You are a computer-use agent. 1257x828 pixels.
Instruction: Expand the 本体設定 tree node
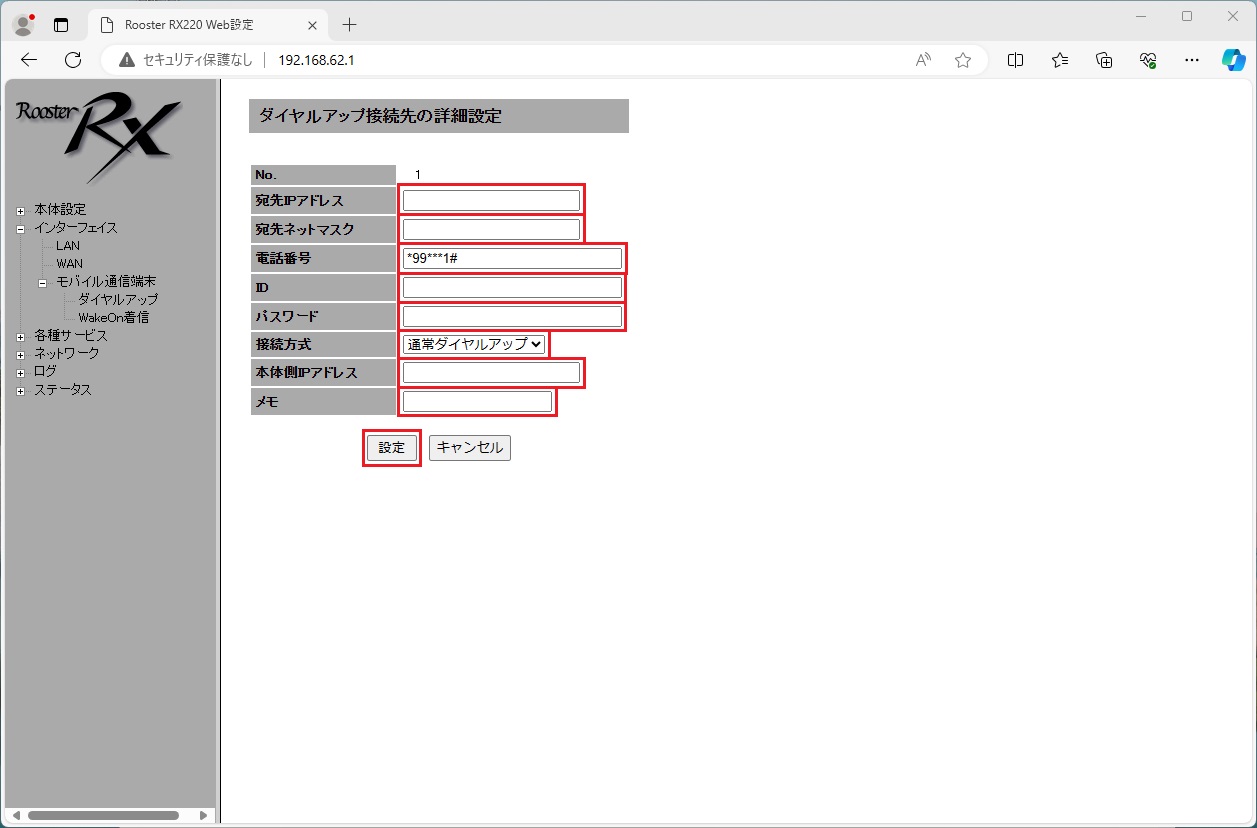tap(21, 210)
